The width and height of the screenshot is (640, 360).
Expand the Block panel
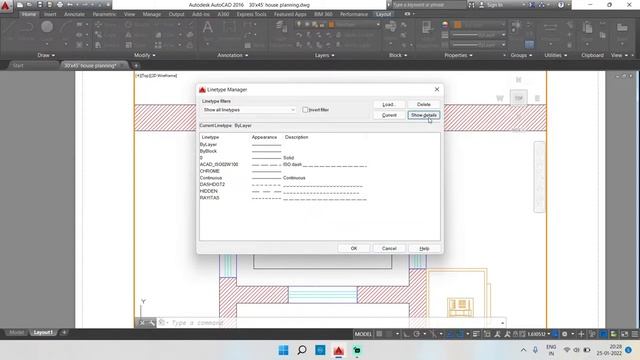(398, 55)
